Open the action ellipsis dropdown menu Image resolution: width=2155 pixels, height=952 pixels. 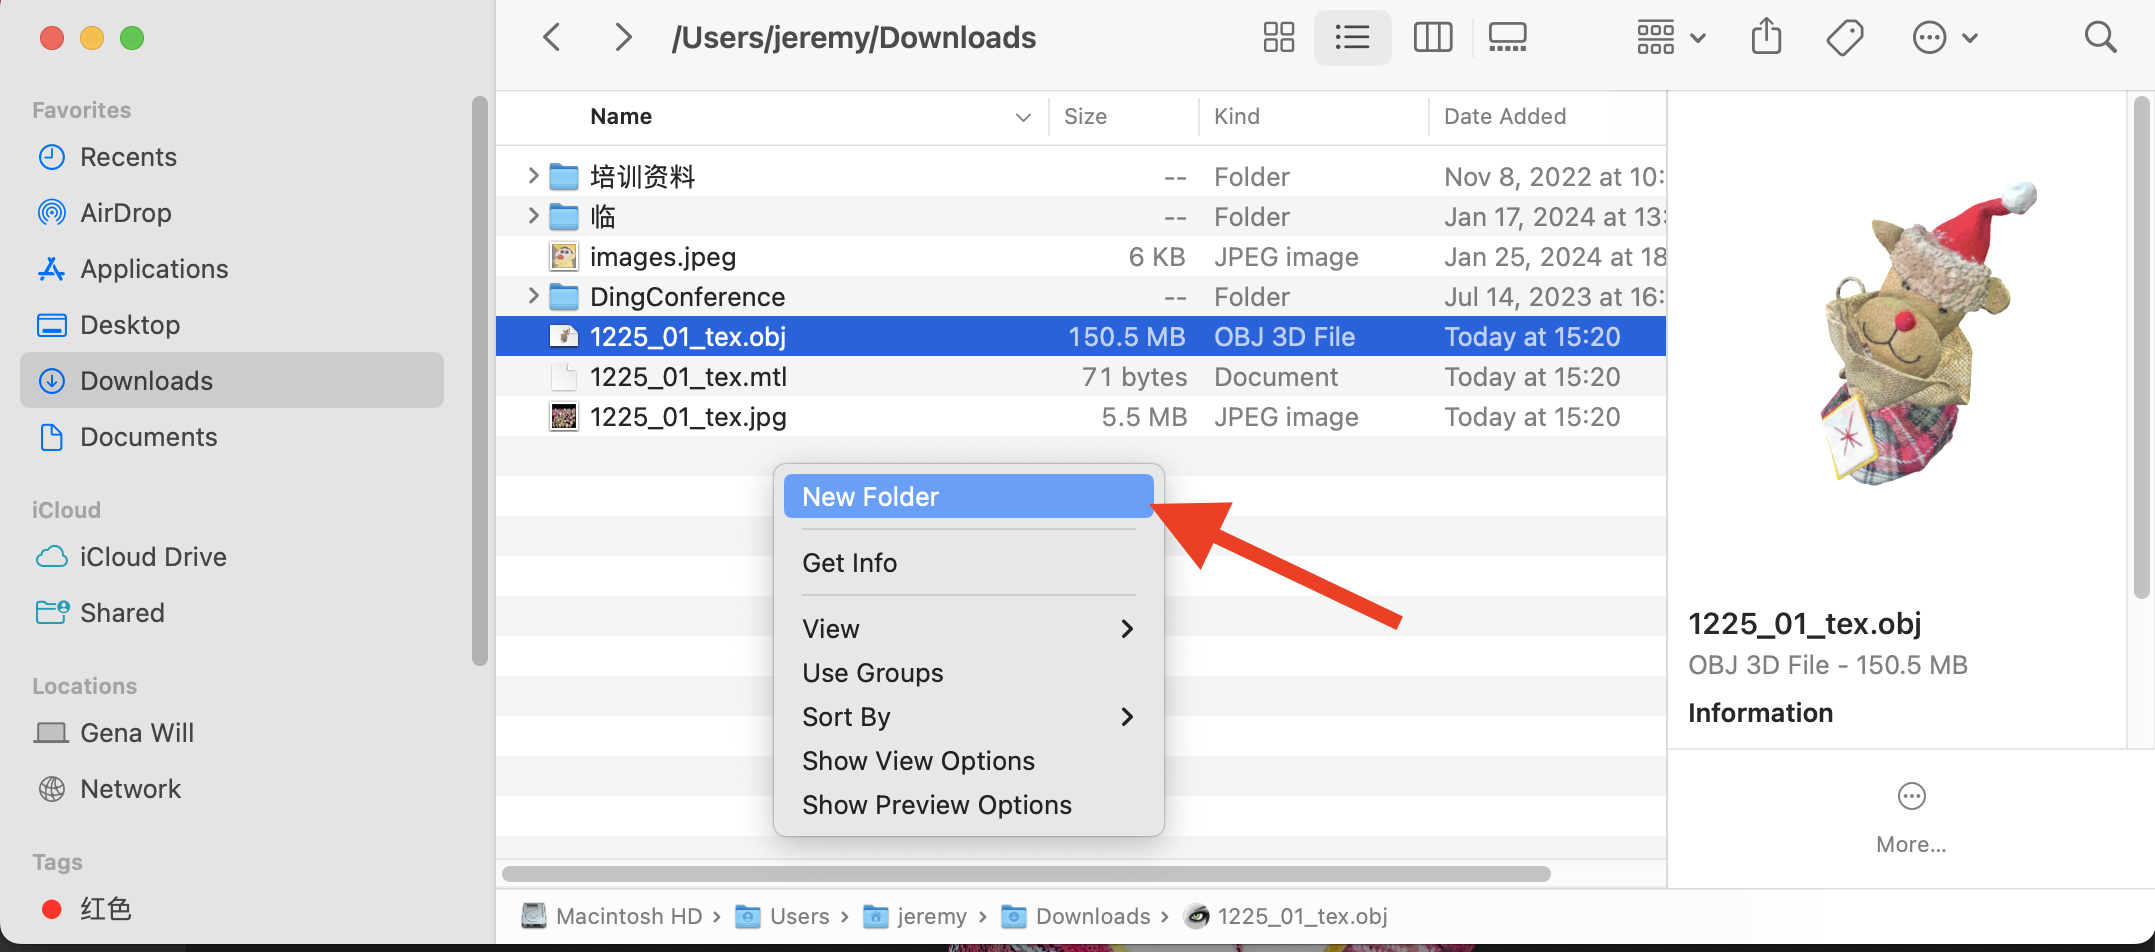[x=1944, y=38]
